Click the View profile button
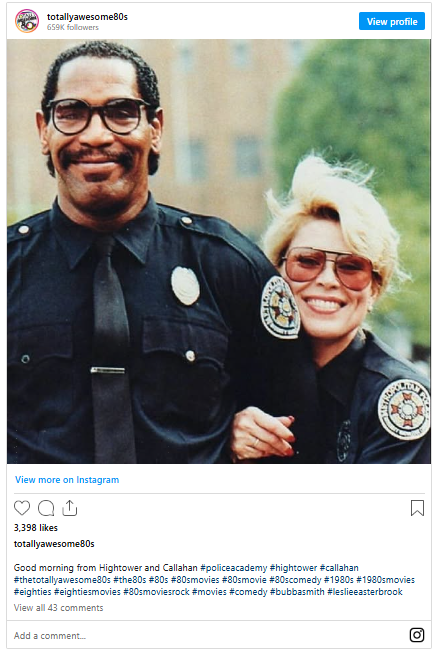 (392, 22)
